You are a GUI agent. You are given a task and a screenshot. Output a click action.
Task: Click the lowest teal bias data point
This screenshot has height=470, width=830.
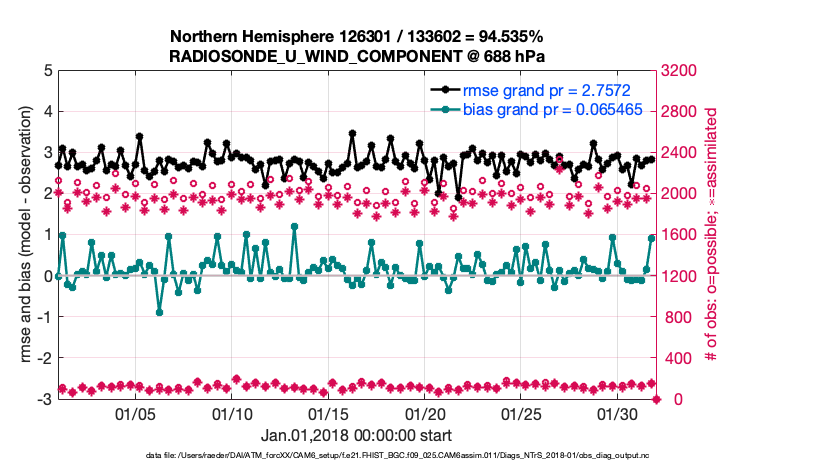159,312
